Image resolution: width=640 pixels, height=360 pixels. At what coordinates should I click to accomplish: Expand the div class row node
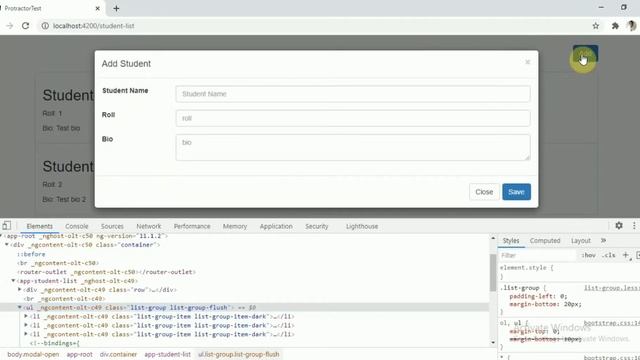20,289
